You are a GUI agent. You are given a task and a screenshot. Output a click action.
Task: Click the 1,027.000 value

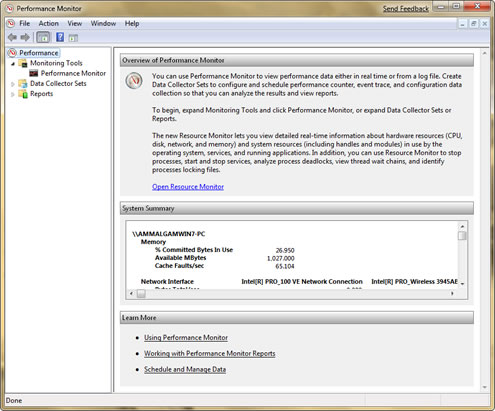tap(281, 258)
